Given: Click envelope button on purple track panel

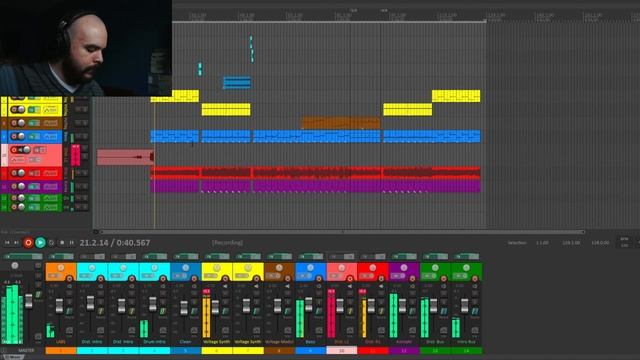Looking at the screenshot, I should (50, 187).
